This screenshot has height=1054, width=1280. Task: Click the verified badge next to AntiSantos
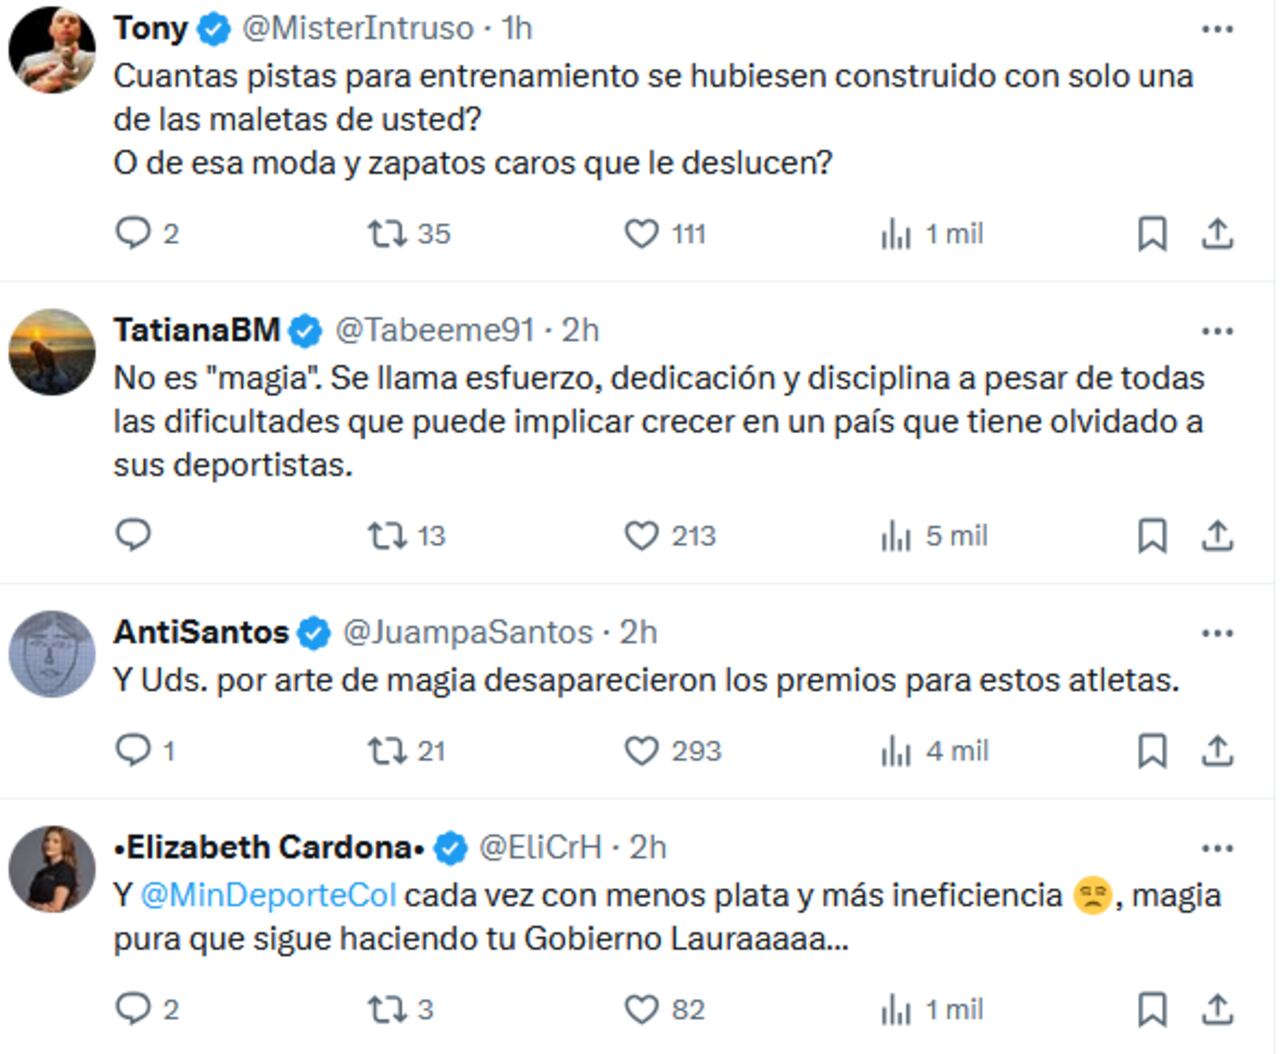click(x=314, y=631)
